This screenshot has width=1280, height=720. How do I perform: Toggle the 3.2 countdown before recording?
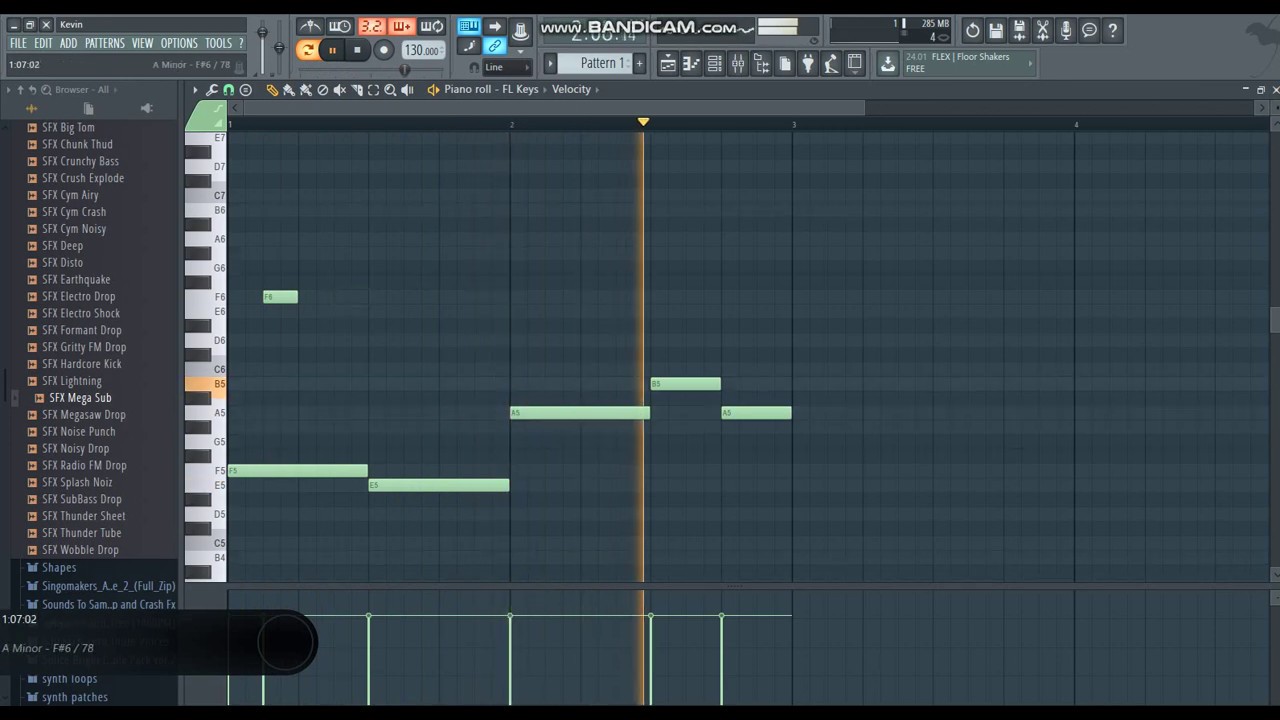point(372,26)
